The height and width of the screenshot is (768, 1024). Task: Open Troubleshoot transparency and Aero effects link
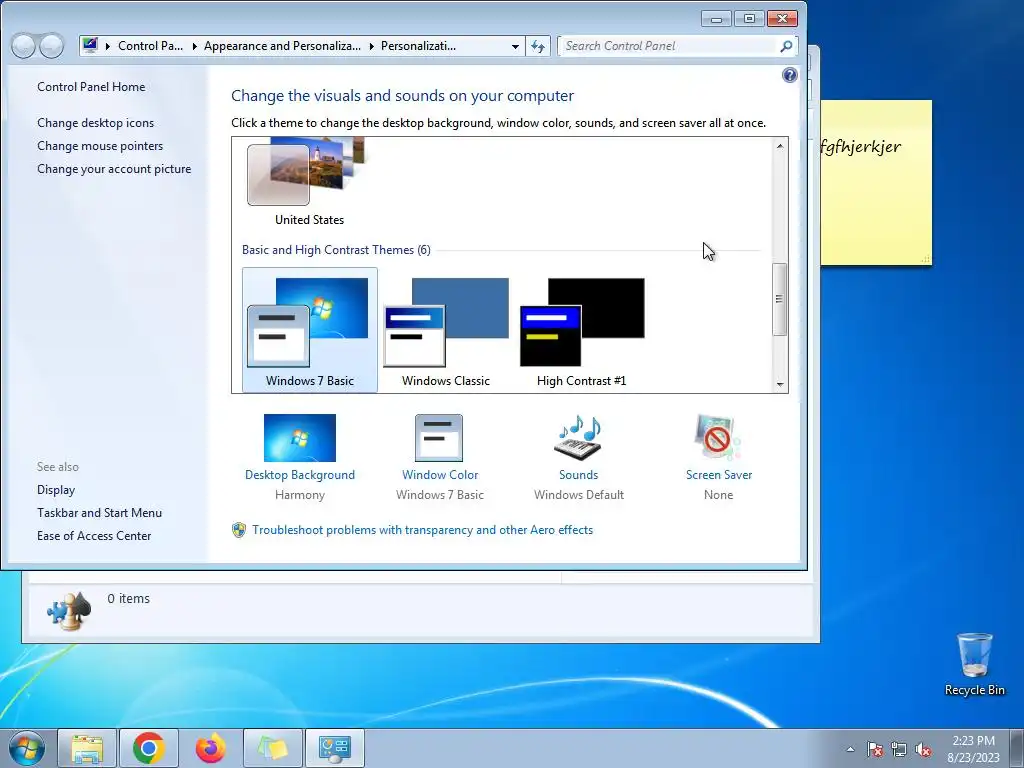pos(423,530)
